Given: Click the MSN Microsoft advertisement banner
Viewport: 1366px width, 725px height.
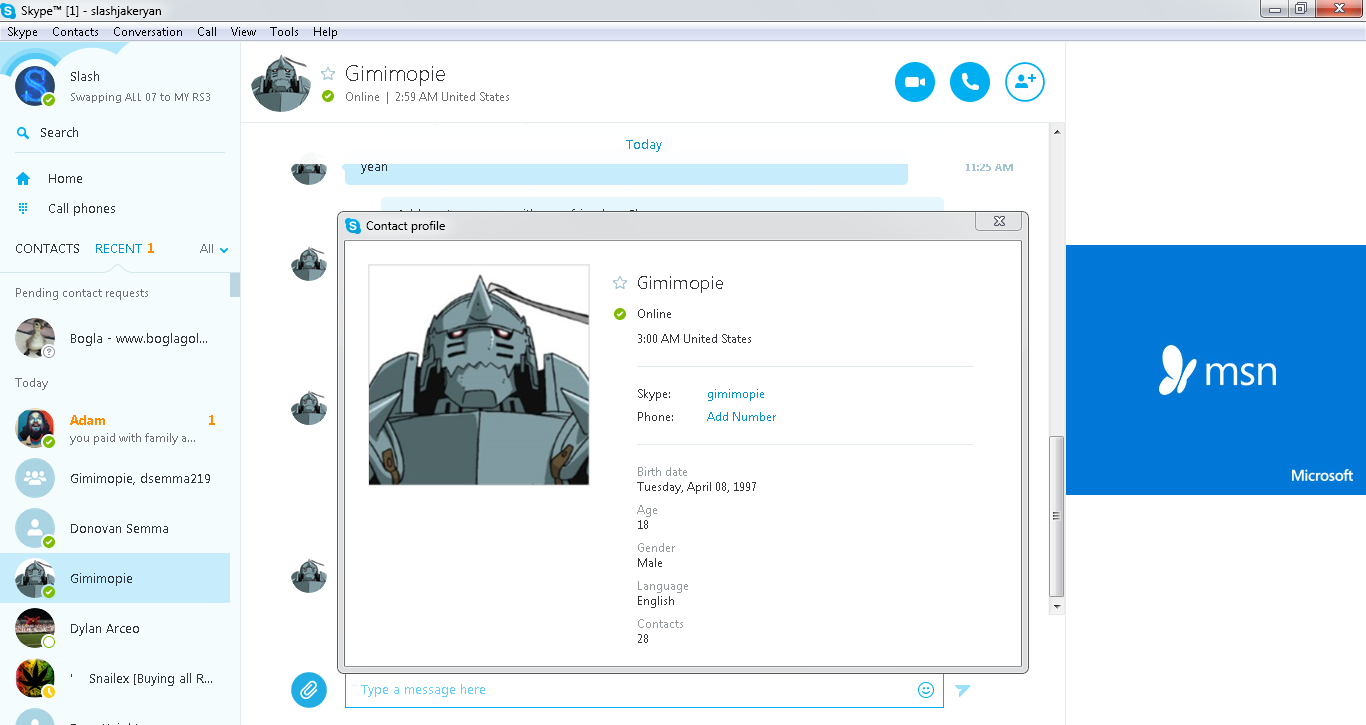Looking at the screenshot, I should click(x=1216, y=370).
